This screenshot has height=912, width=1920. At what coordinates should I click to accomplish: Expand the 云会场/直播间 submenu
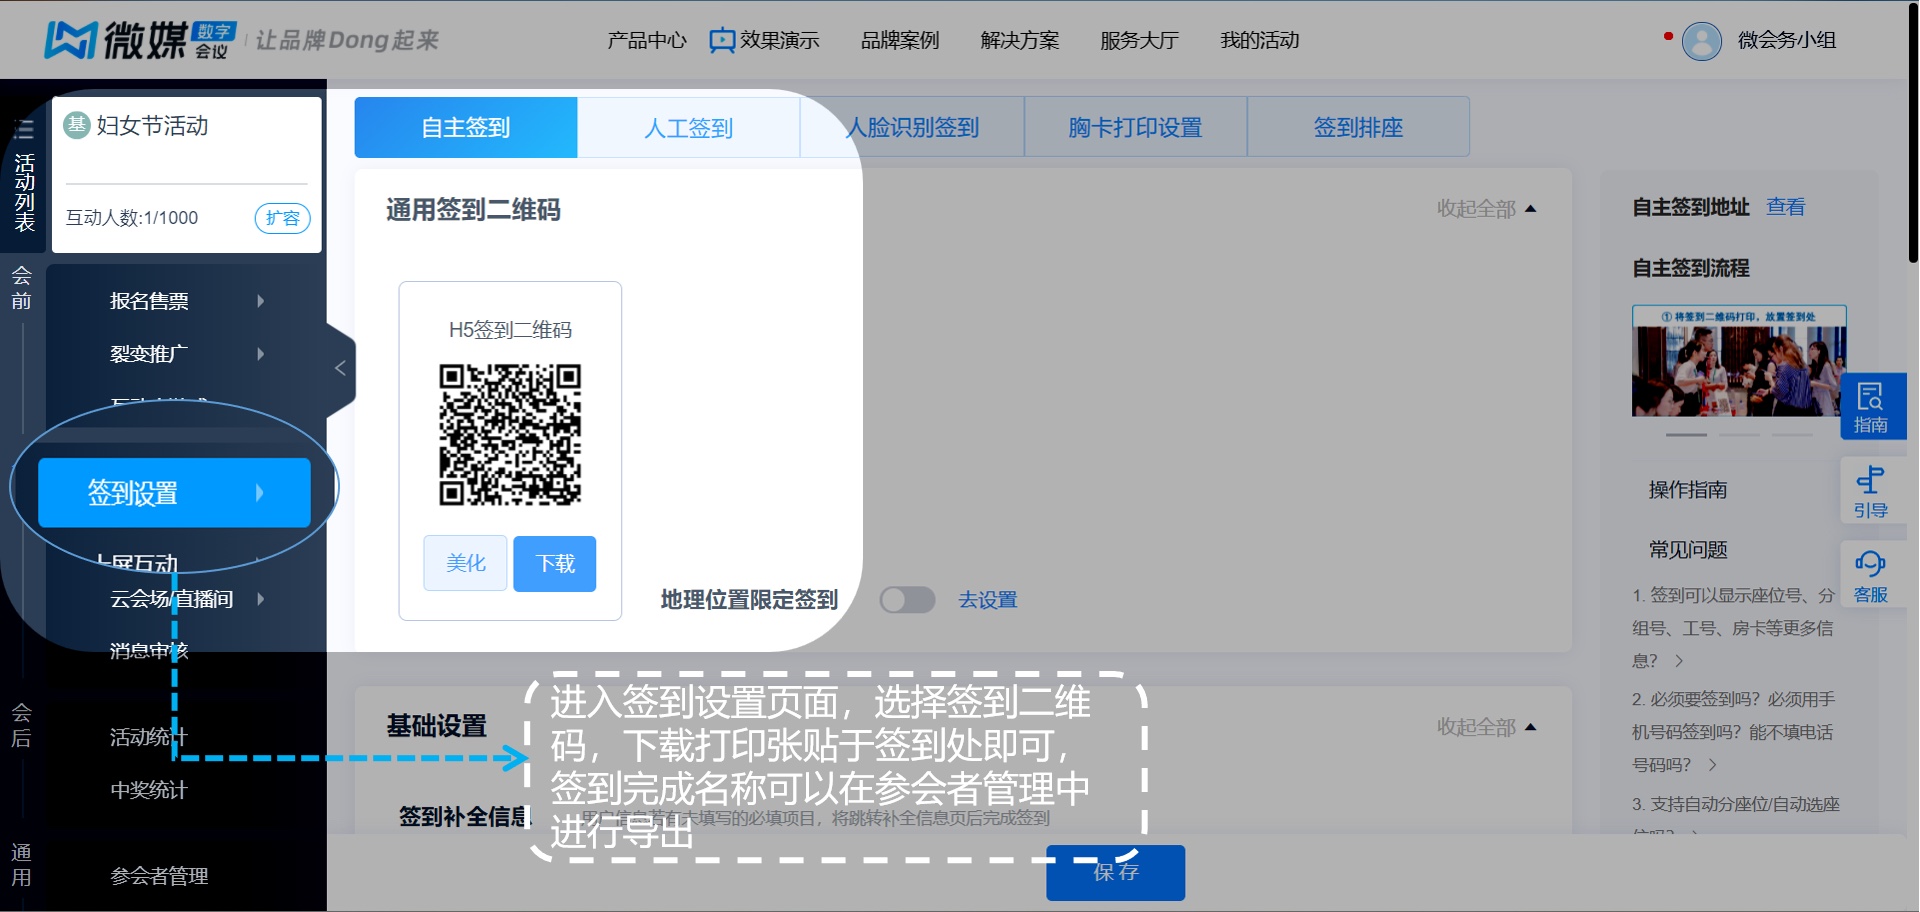pos(260,599)
